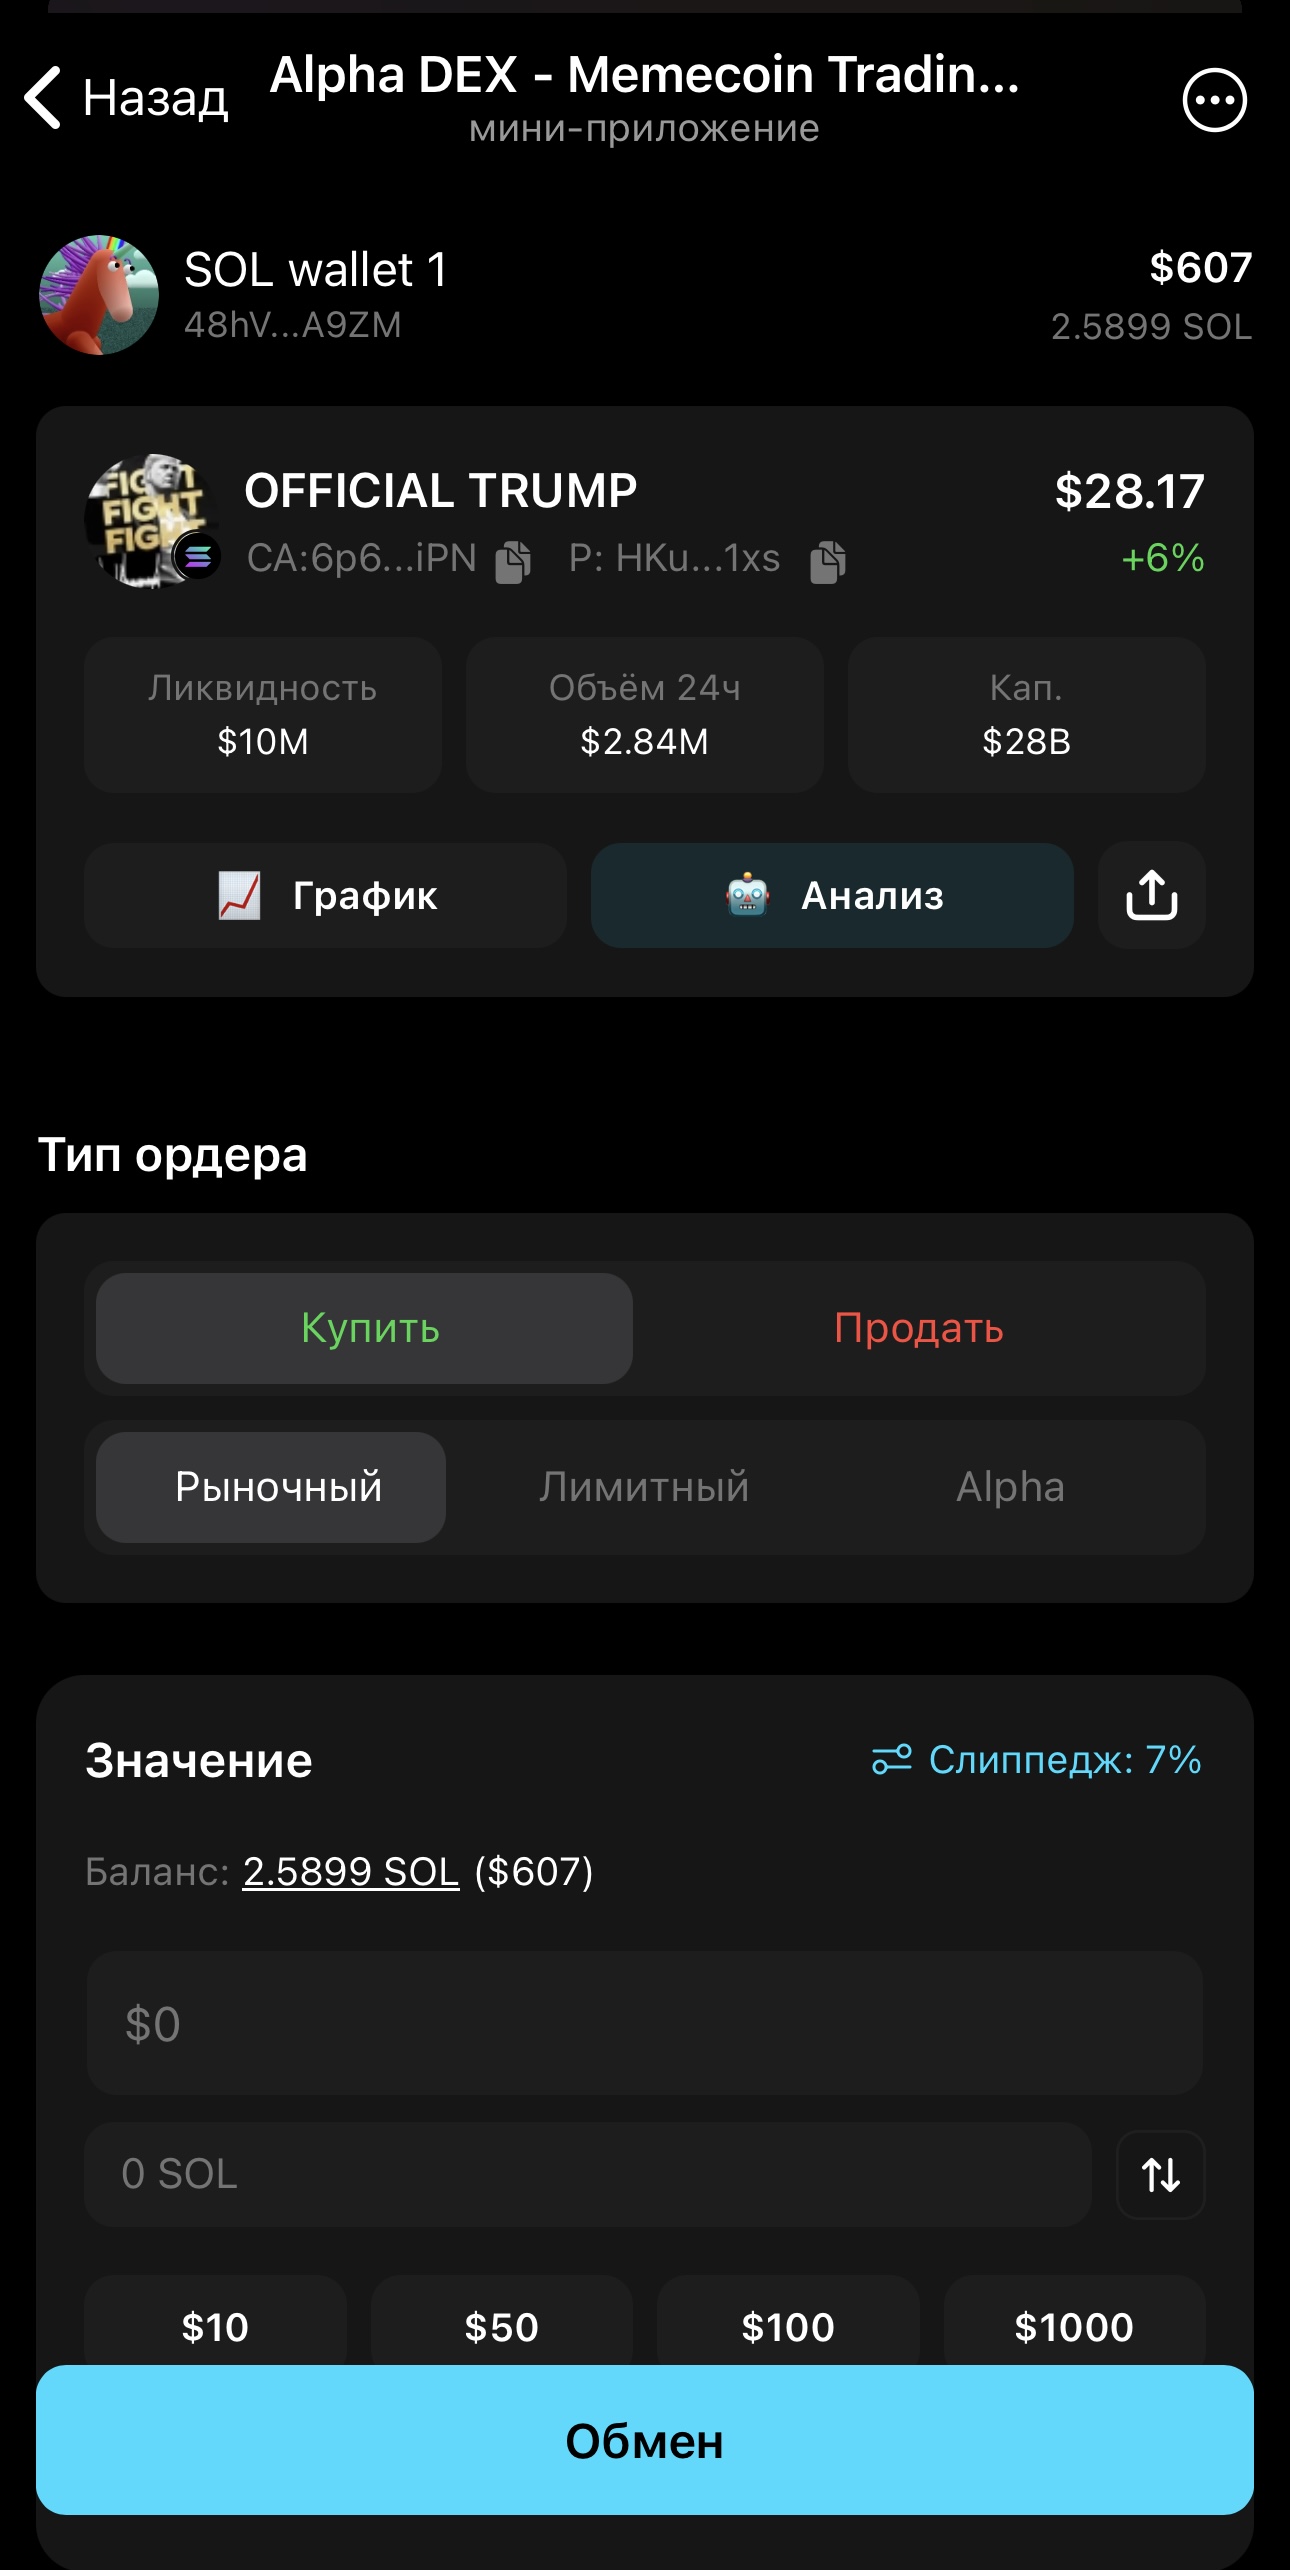1290x2570 pixels.
Task: Switch to Alpha order type
Action: click(x=1010, y=1487)
